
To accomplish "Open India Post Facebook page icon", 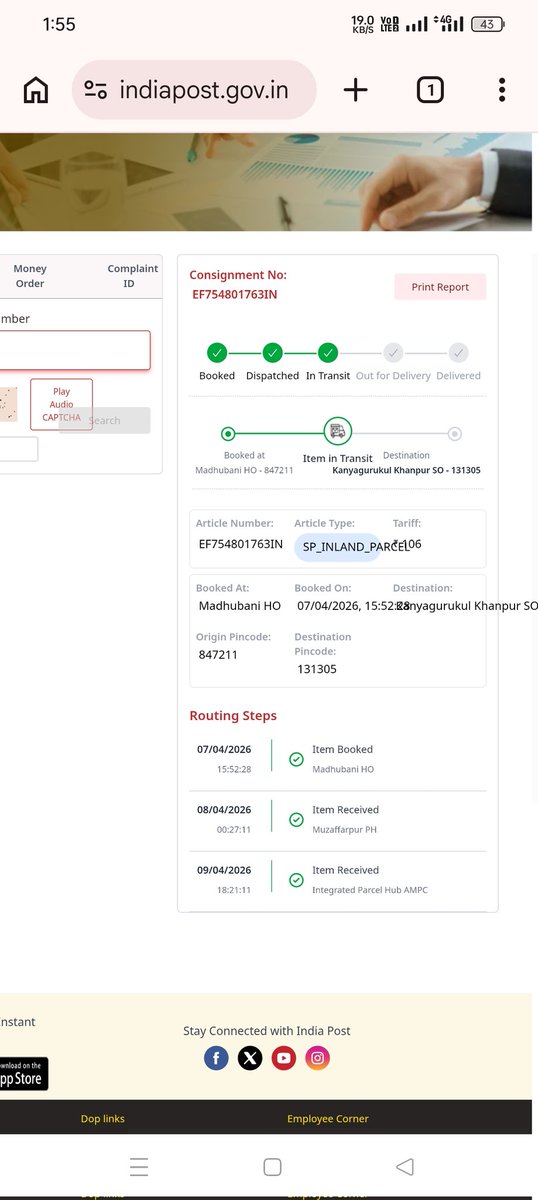I will click(216, 1058).
